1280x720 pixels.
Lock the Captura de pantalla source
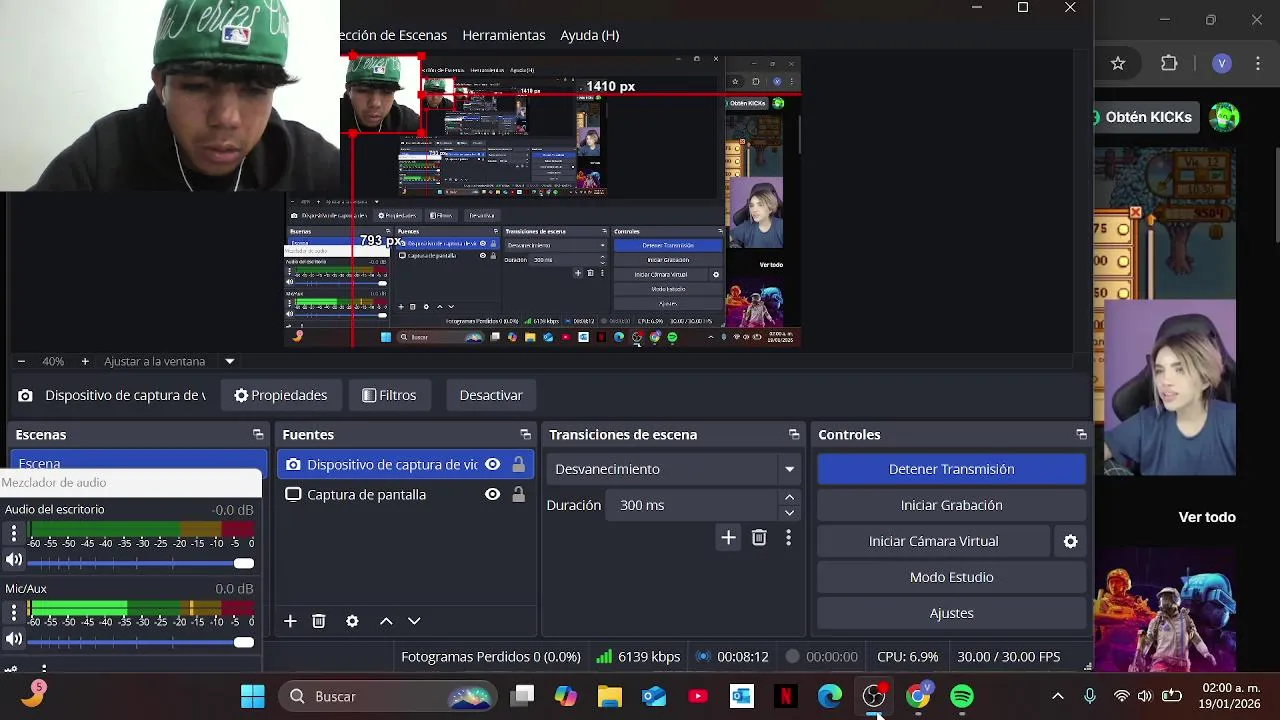[x=518, y=495]
